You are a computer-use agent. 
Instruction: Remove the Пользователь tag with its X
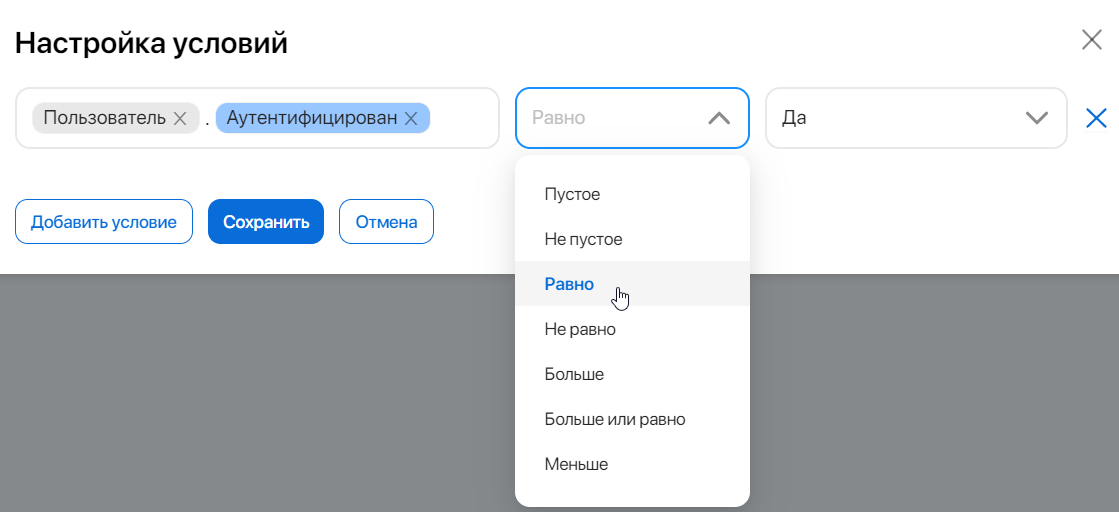pos(180,118)
